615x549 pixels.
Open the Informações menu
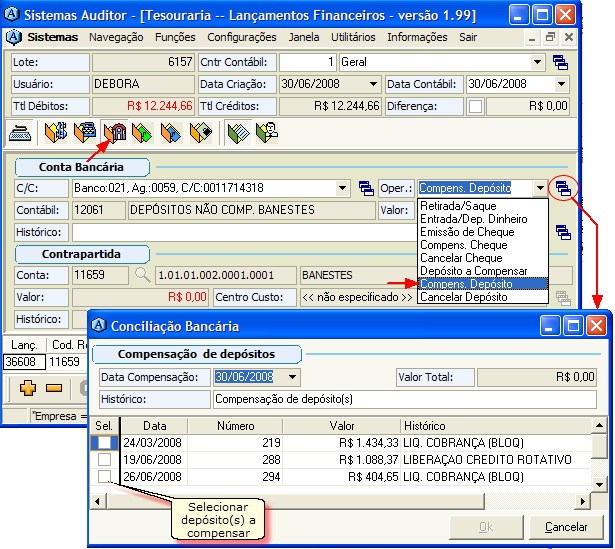tap(417, 37)
